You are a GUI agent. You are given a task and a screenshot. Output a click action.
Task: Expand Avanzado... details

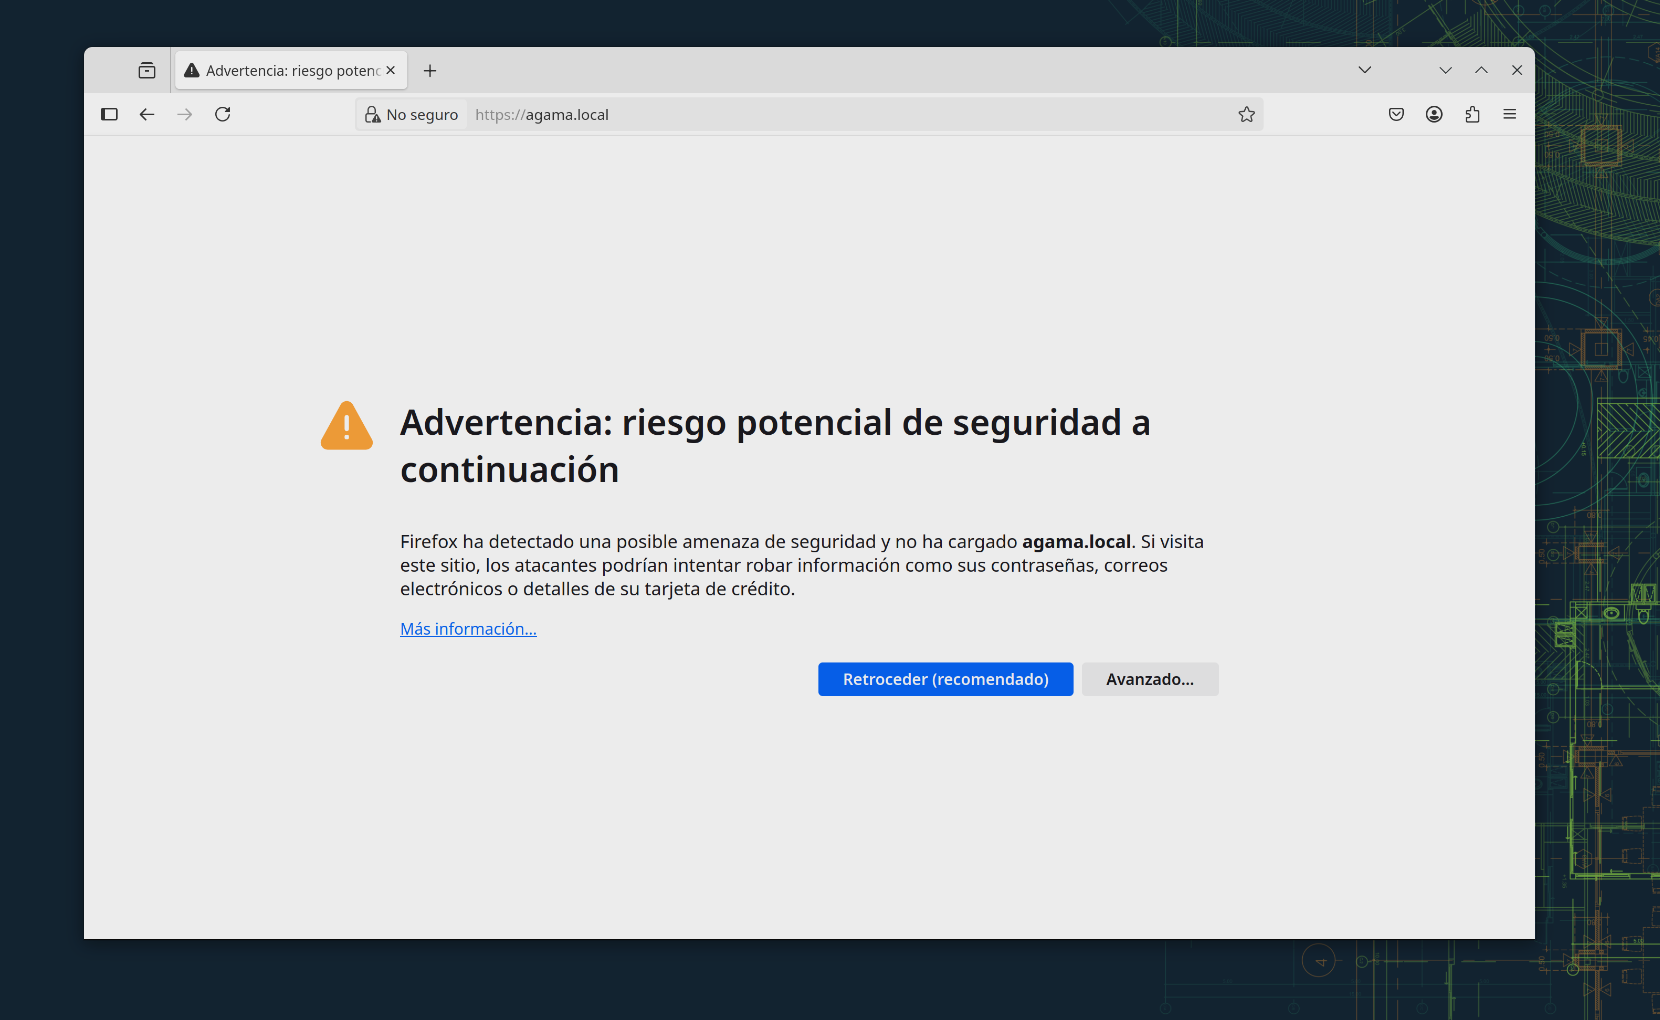(x=1149, y=679)
